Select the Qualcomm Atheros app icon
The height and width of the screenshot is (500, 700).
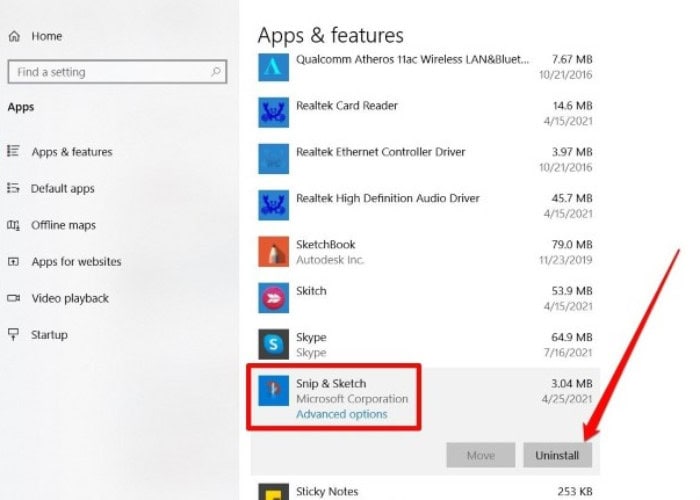tap(273, 67)
